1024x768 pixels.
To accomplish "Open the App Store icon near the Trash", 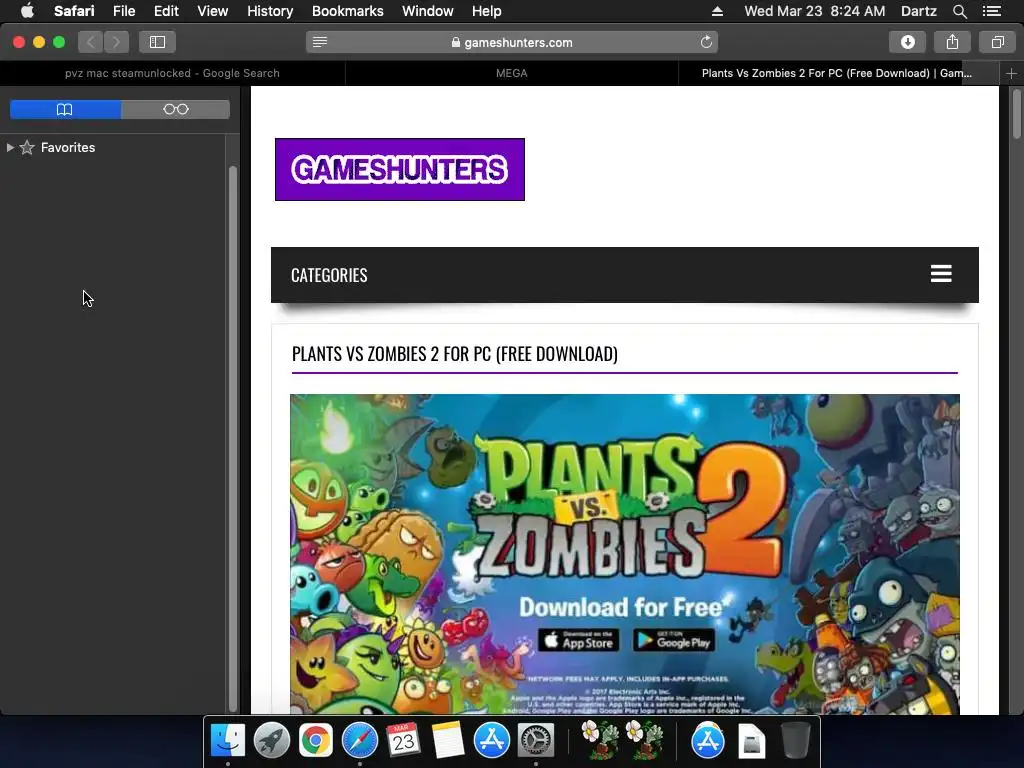I will pyautogui.click(x=707, y=741).
